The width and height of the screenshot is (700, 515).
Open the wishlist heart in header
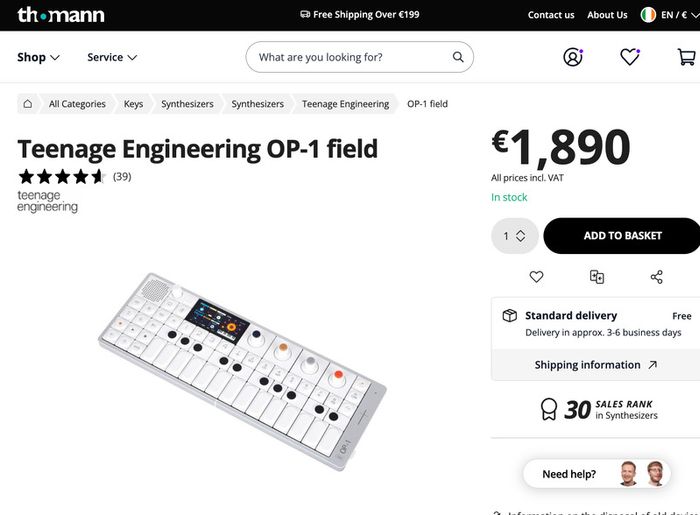(630, 57)
